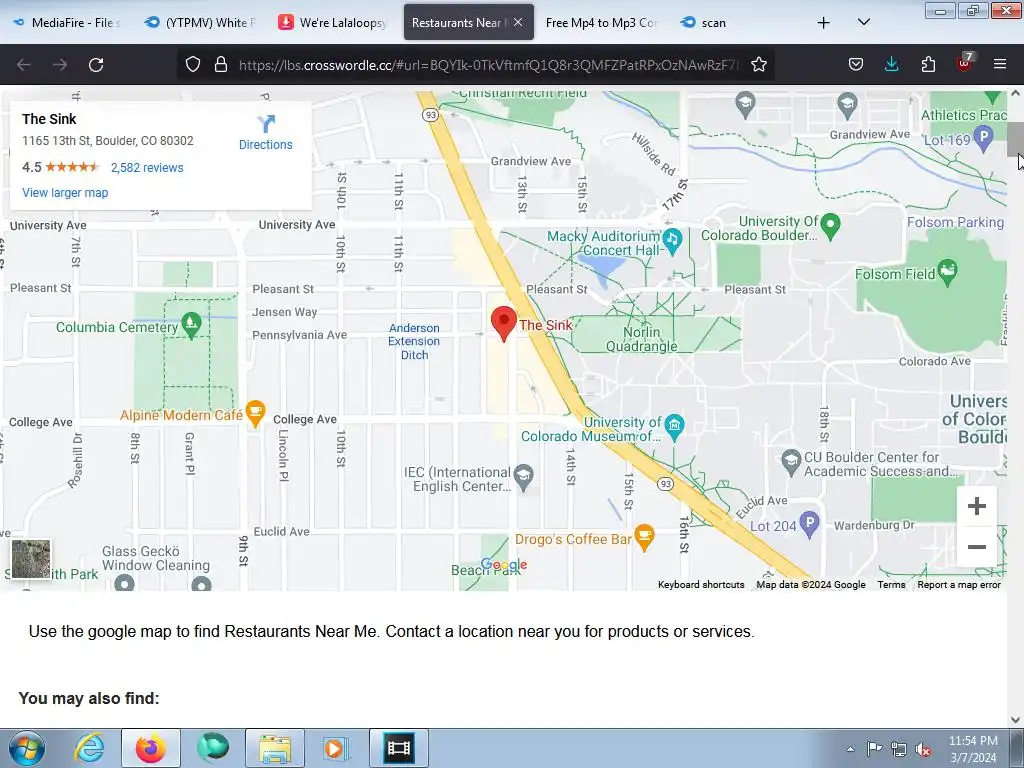Open the teal globe browser taskbar icon
The height and width of the screenshot is (768, 1024).
(213, 748)
